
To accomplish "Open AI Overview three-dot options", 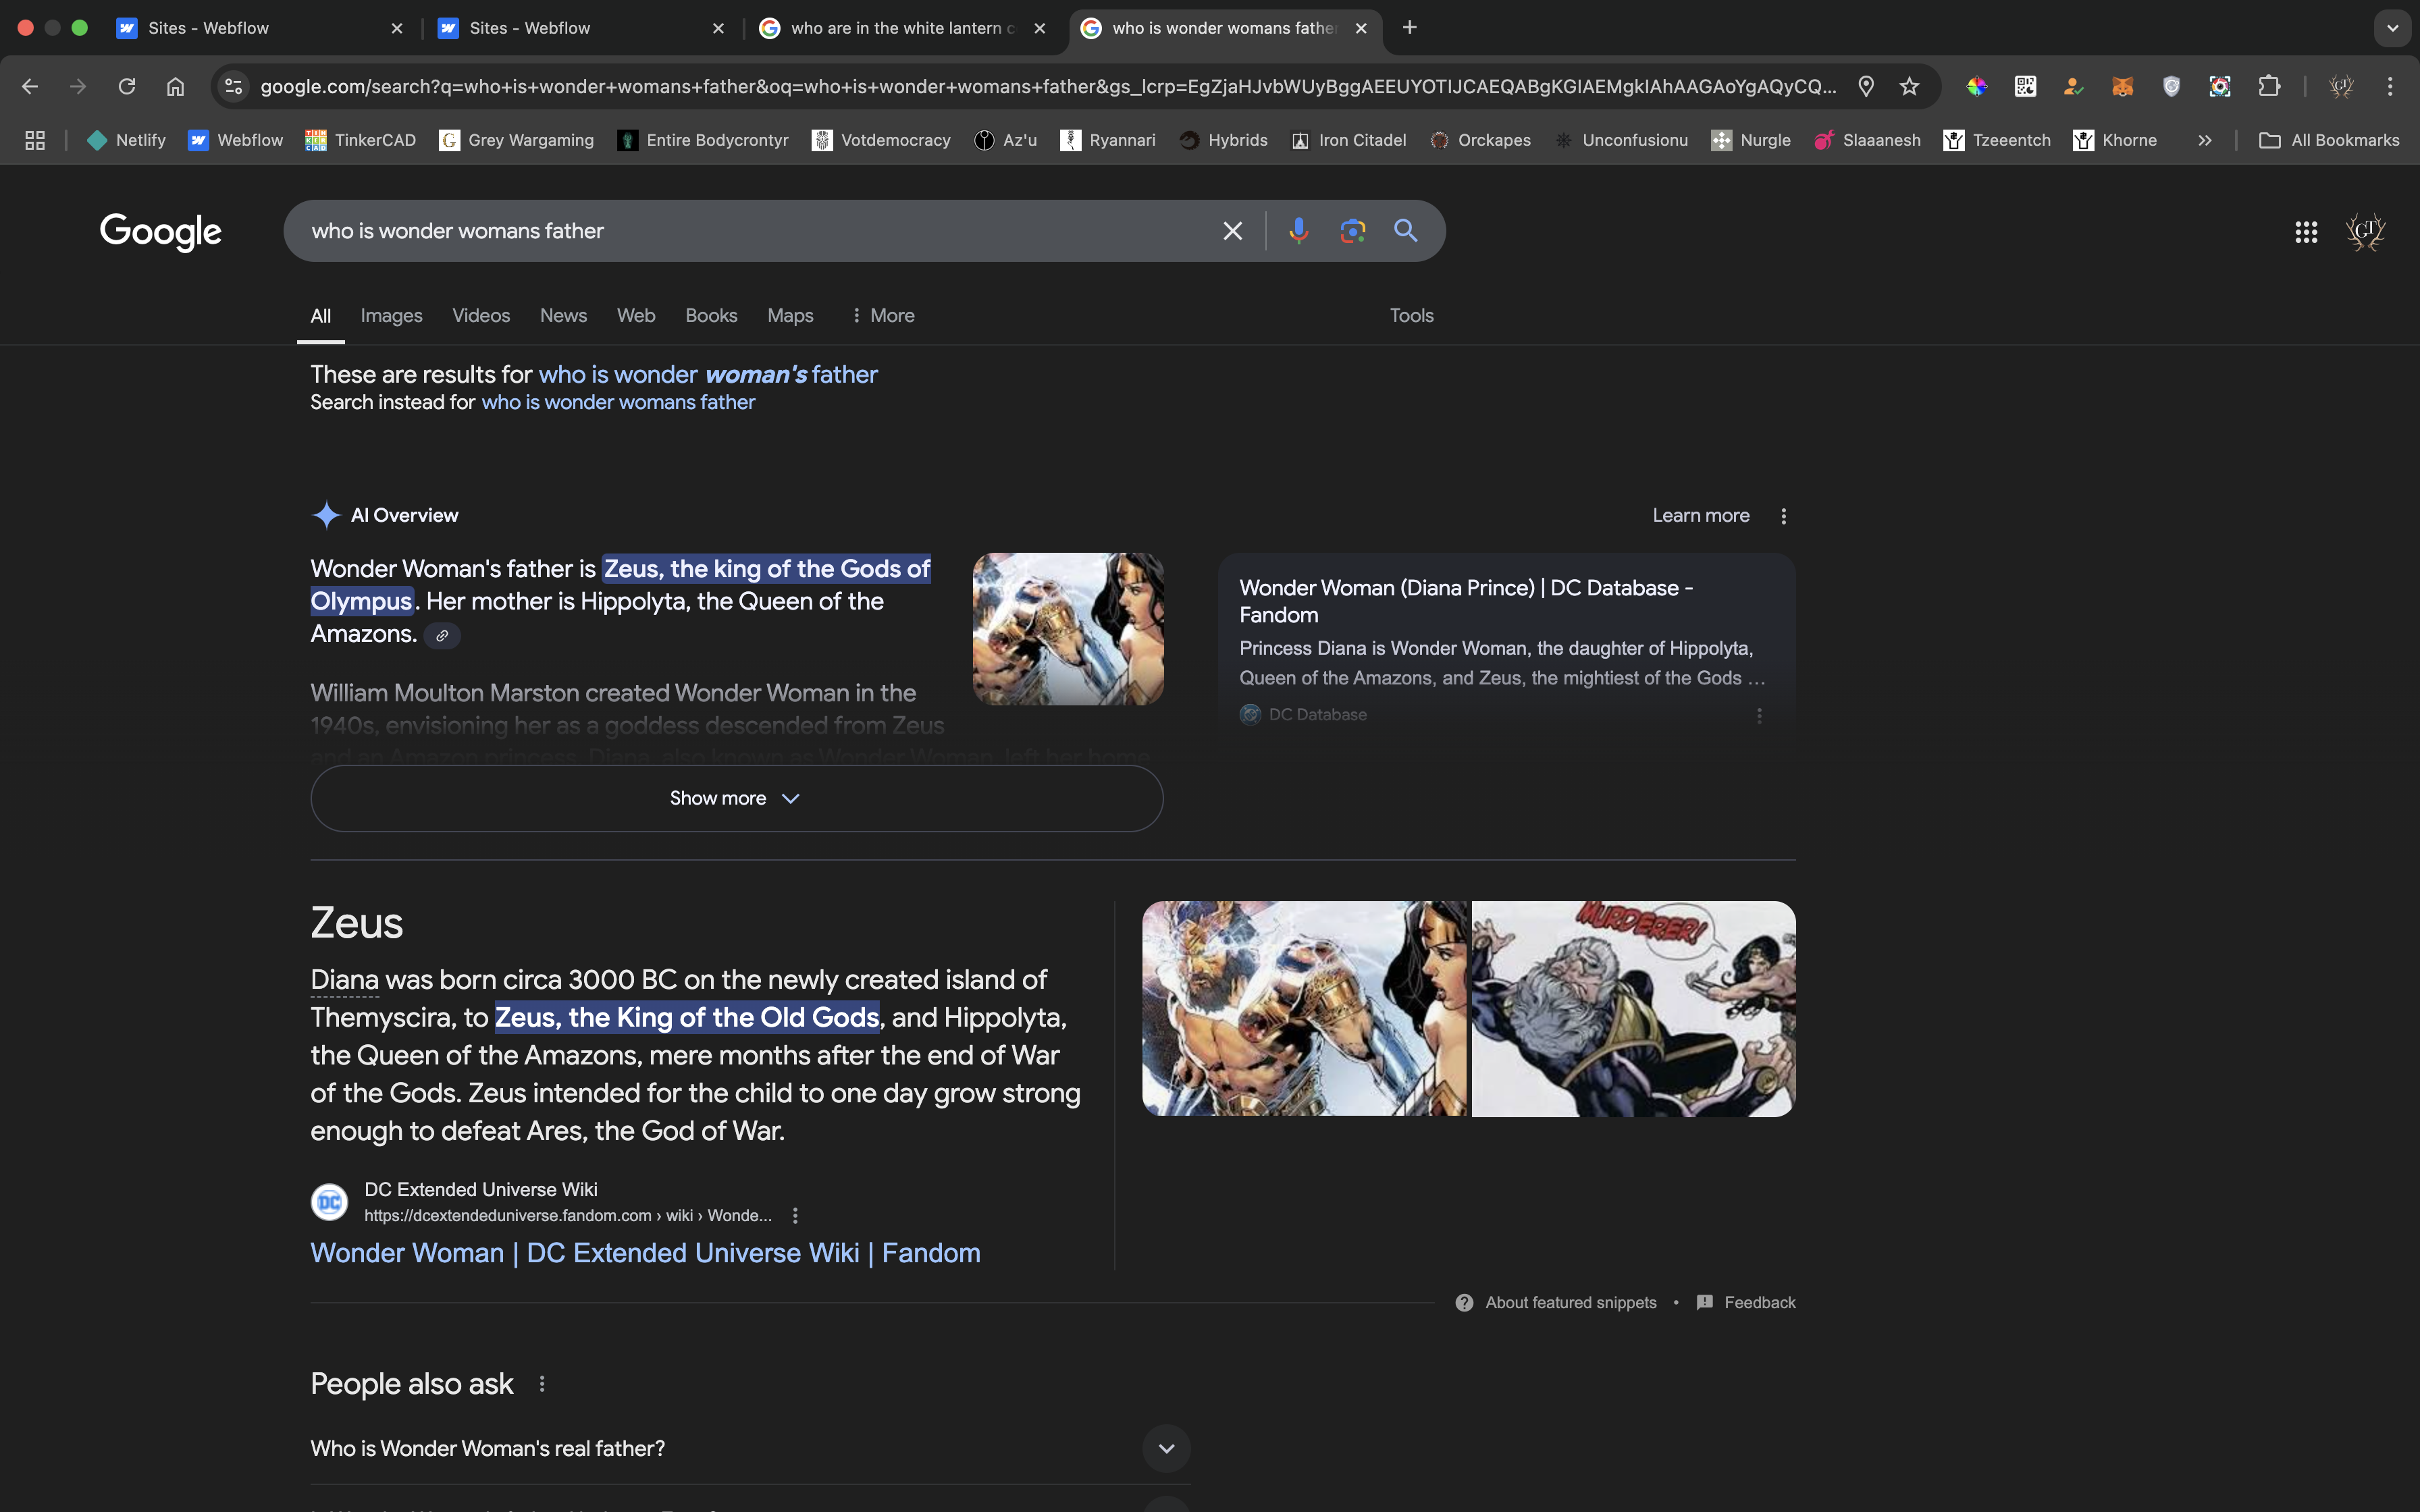I will point(1783,516).
